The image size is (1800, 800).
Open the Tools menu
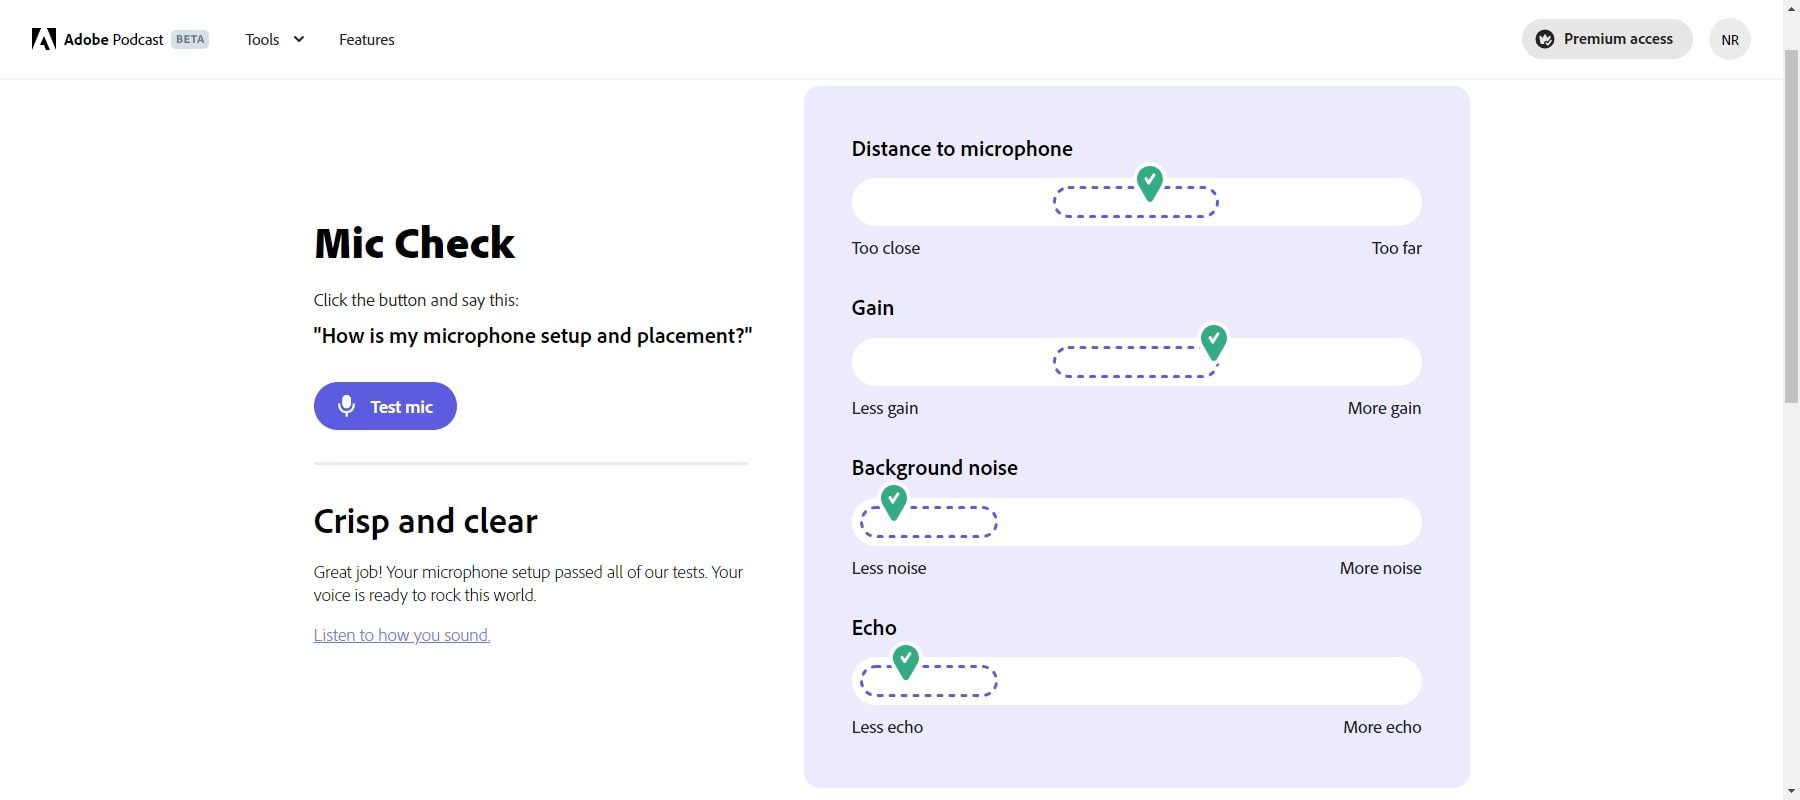(262, 40)
